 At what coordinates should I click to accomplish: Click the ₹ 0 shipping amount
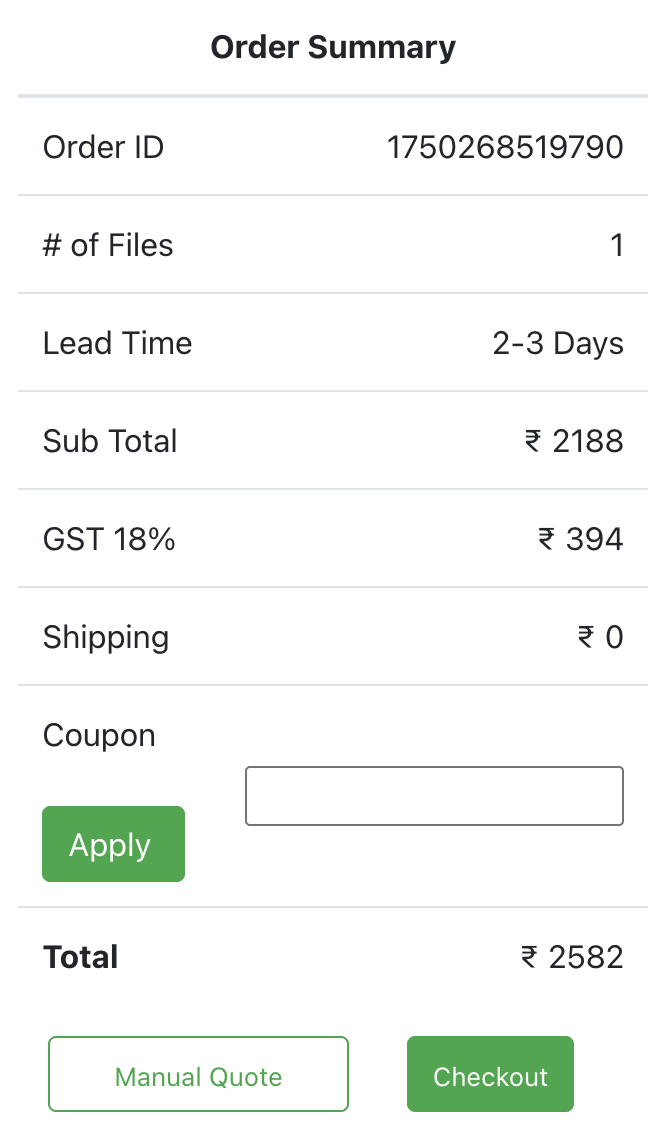click(601, 638)
